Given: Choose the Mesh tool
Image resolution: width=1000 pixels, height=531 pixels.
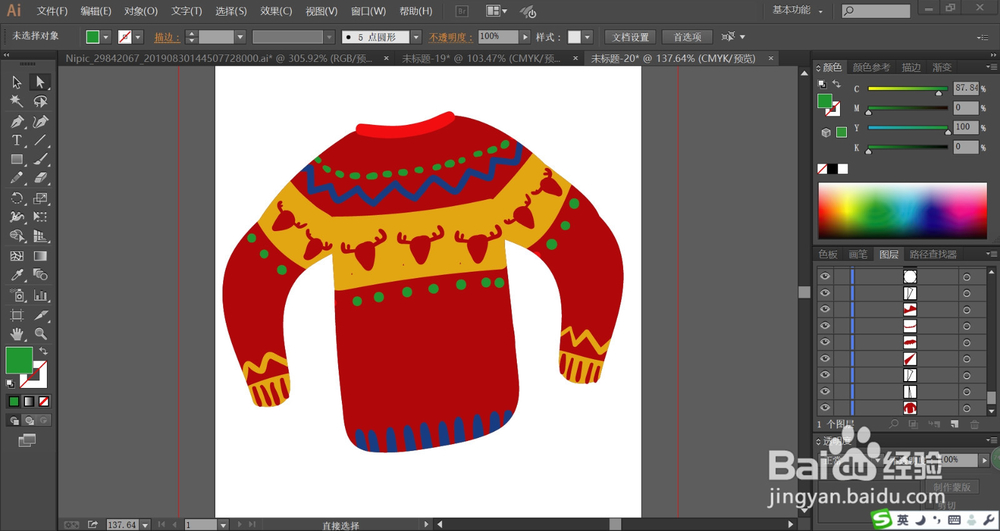Looking at the screenshot, I should pyautogui.click(x=17, y=256).
